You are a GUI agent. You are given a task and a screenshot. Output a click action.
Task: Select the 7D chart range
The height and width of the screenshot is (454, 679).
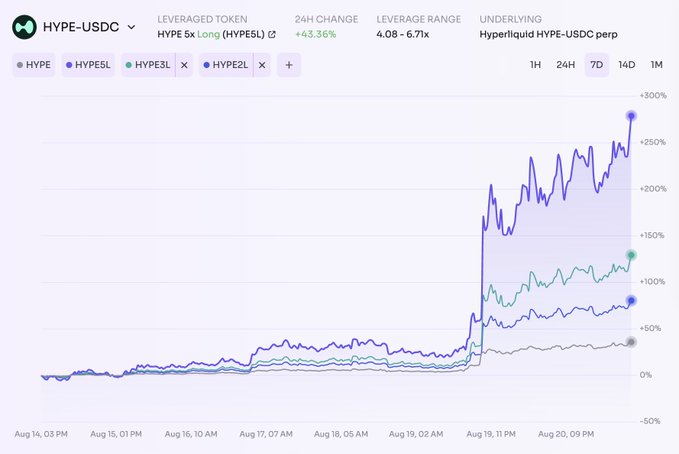click(x=597, y=65)
